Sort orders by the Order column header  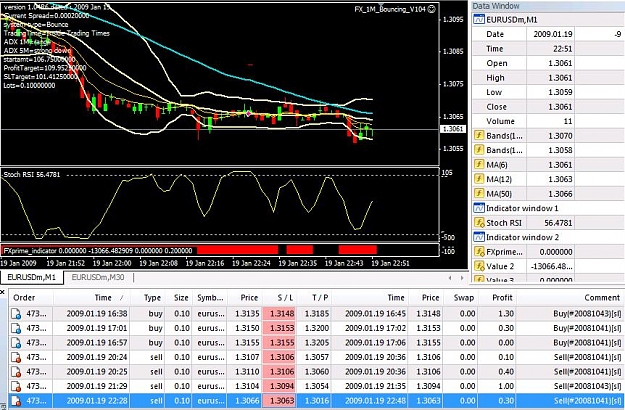[x=24, y=298]
